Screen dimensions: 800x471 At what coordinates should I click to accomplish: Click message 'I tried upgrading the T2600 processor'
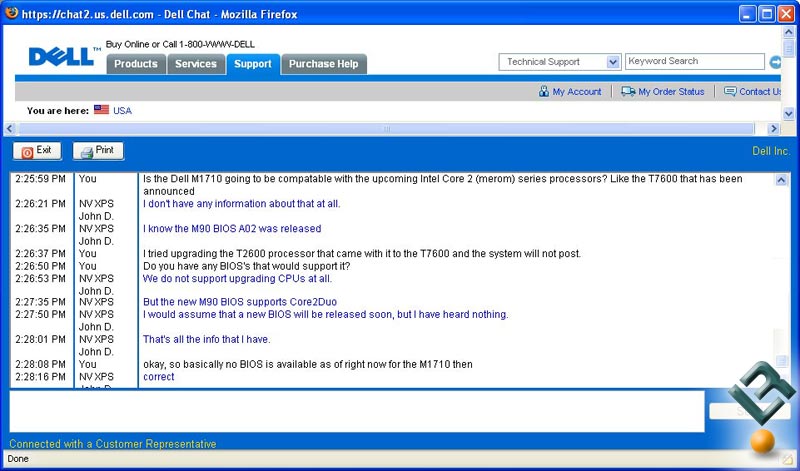click(362, 254)
